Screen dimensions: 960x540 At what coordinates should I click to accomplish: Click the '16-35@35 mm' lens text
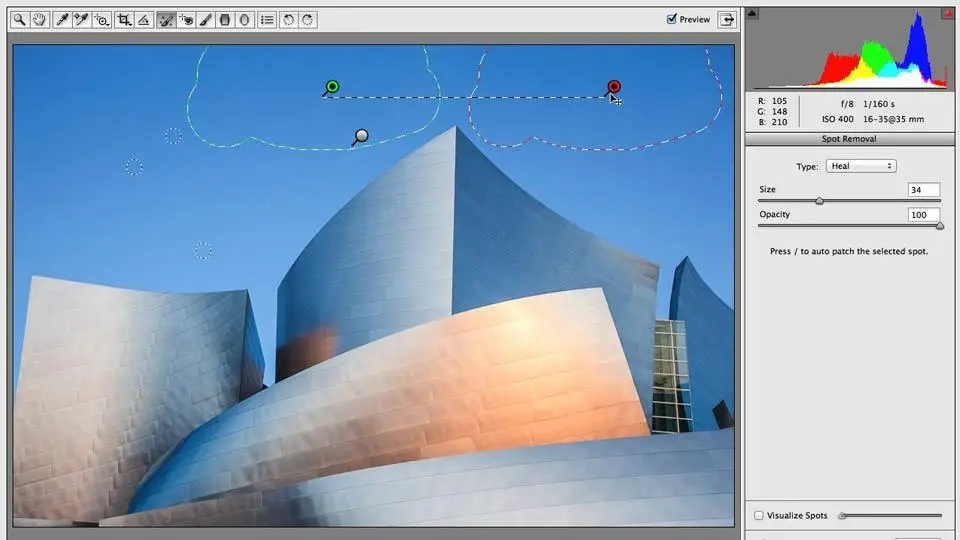tap(893, 119)
